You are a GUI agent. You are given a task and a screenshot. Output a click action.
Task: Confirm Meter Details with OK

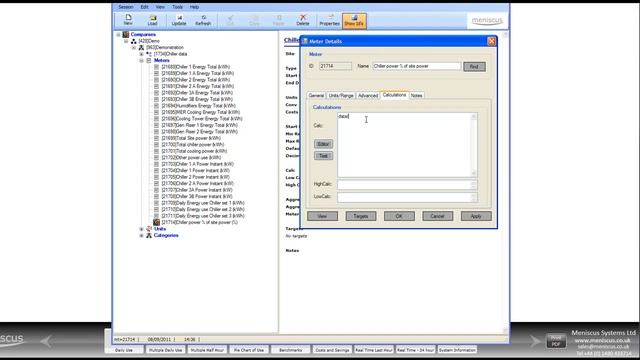399,216
